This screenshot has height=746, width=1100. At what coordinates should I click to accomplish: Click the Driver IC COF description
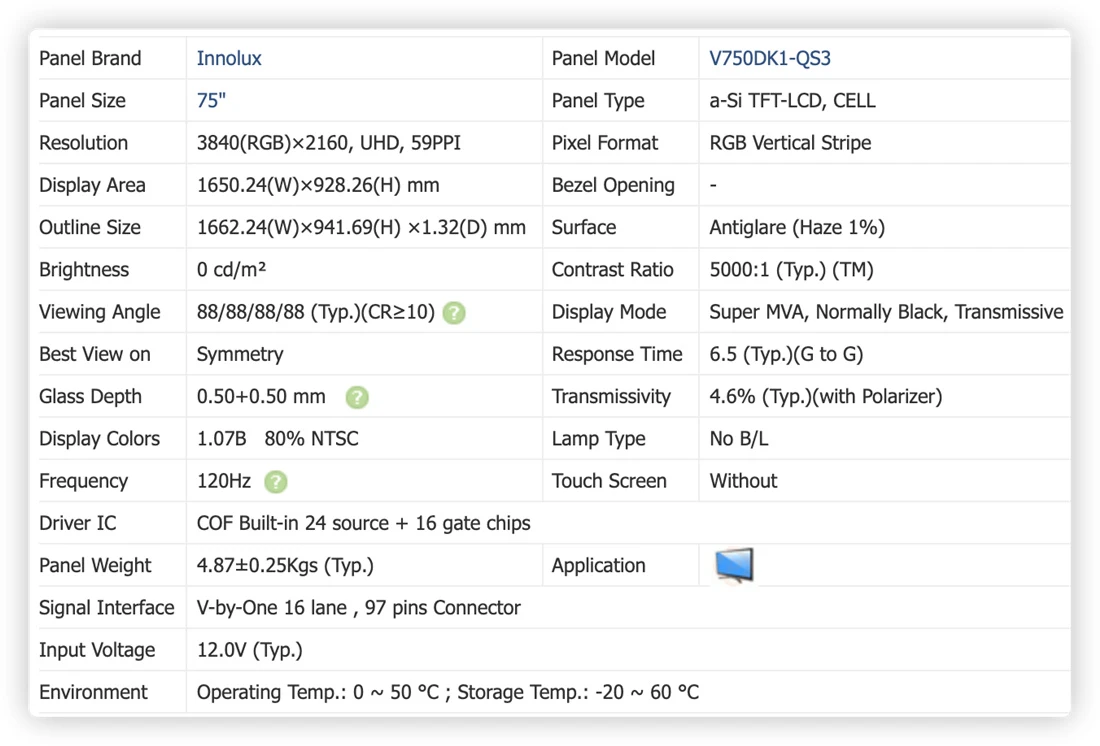point(363,524)
